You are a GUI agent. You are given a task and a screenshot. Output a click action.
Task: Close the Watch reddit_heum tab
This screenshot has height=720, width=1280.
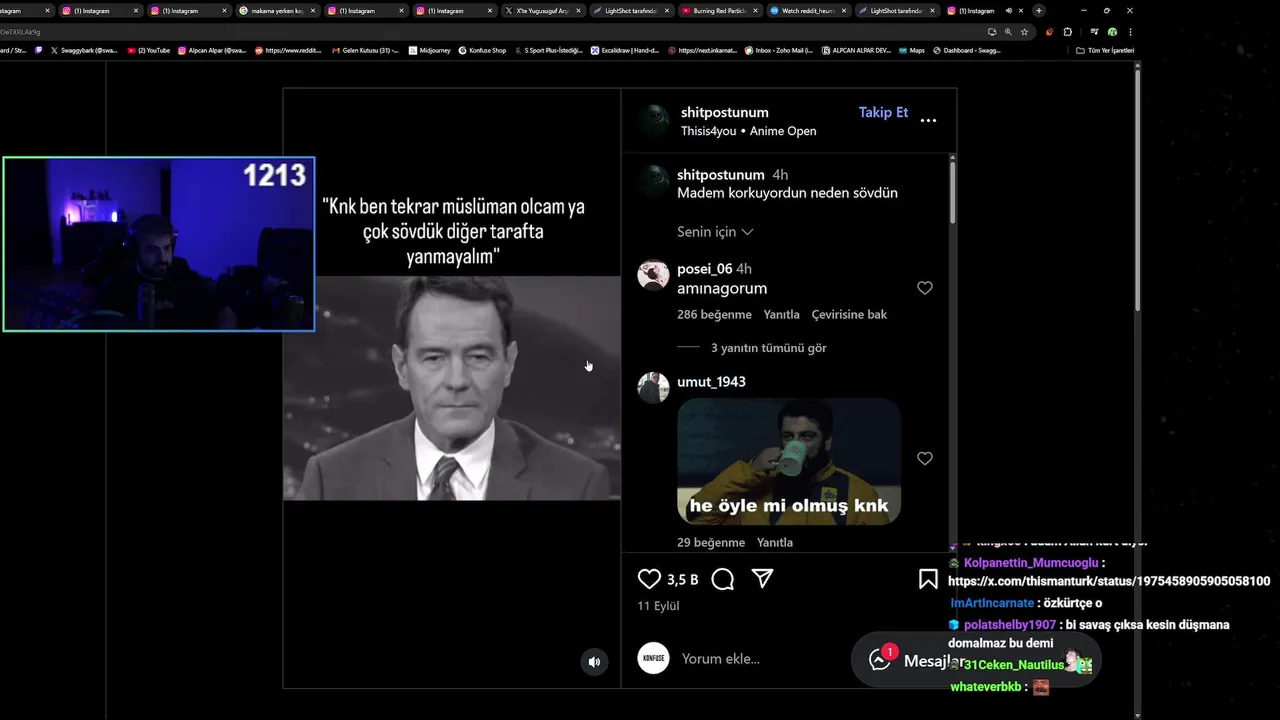click(x=844, y=10)
